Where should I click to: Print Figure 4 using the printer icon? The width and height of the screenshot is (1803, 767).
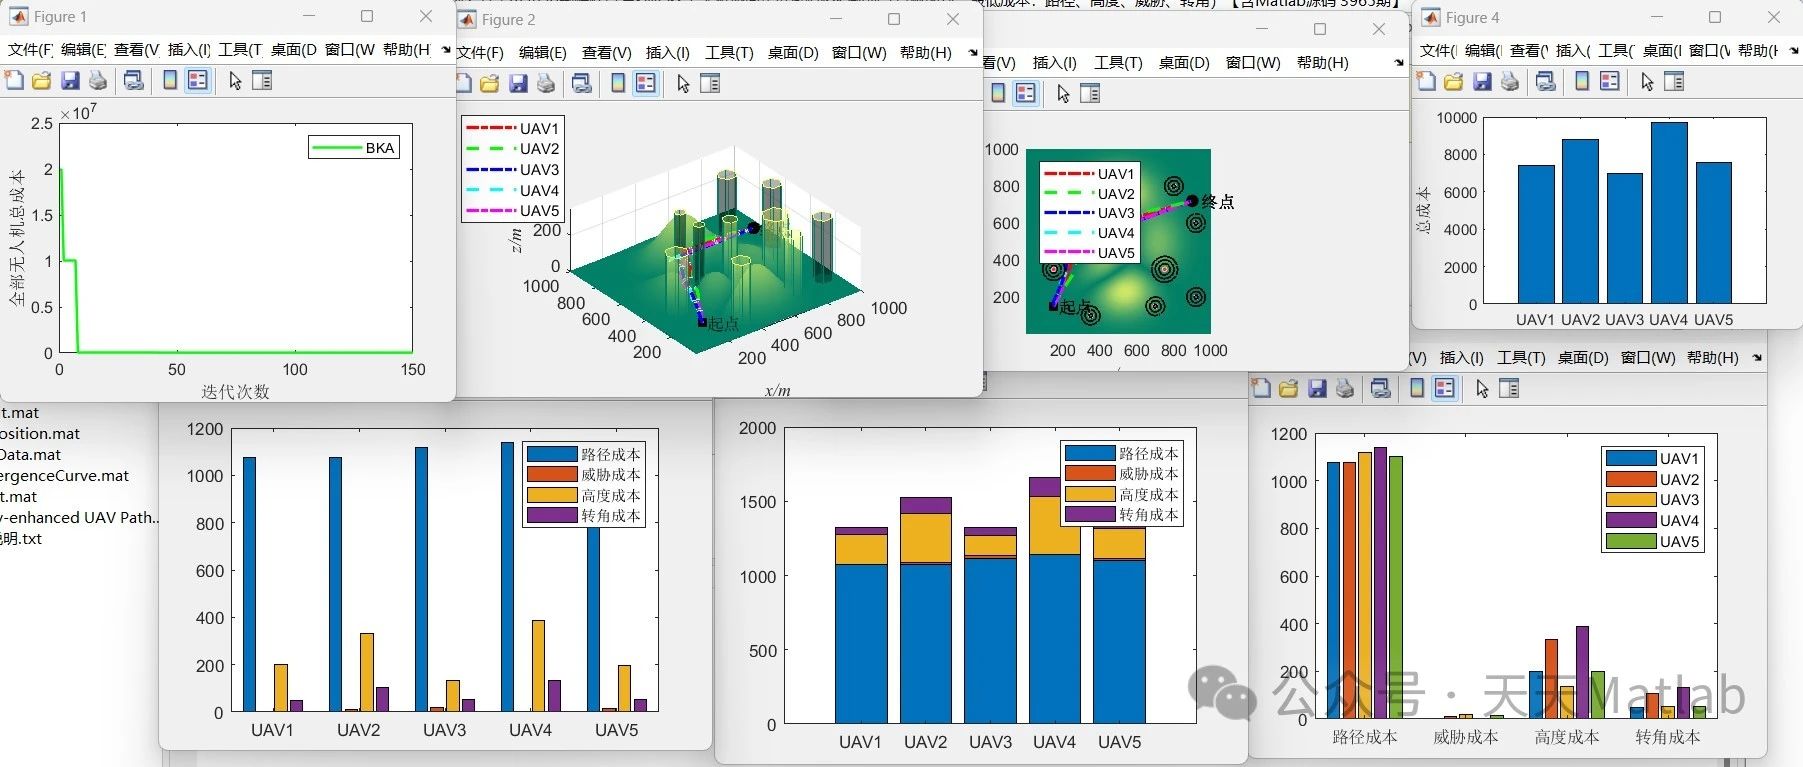1510,81
